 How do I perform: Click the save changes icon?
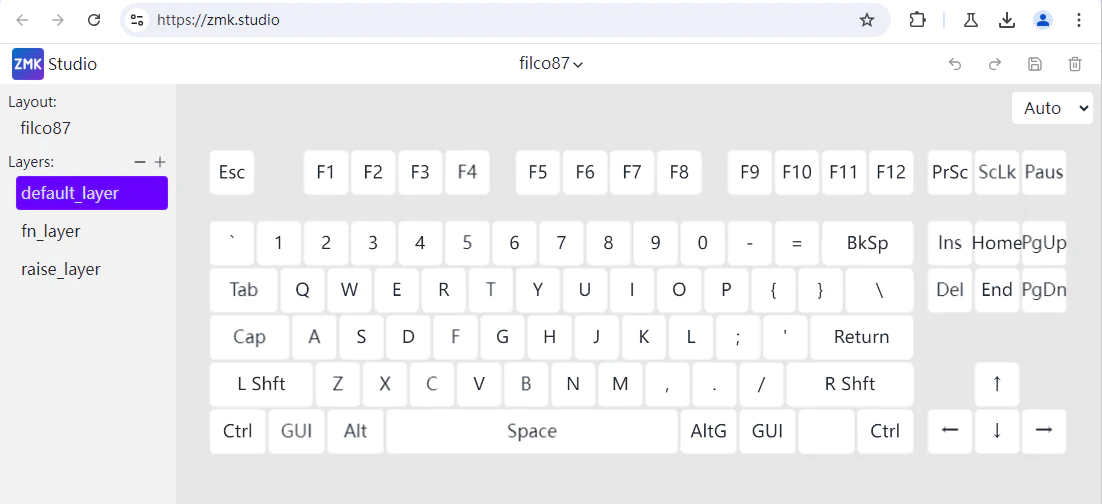[1035, 64]
